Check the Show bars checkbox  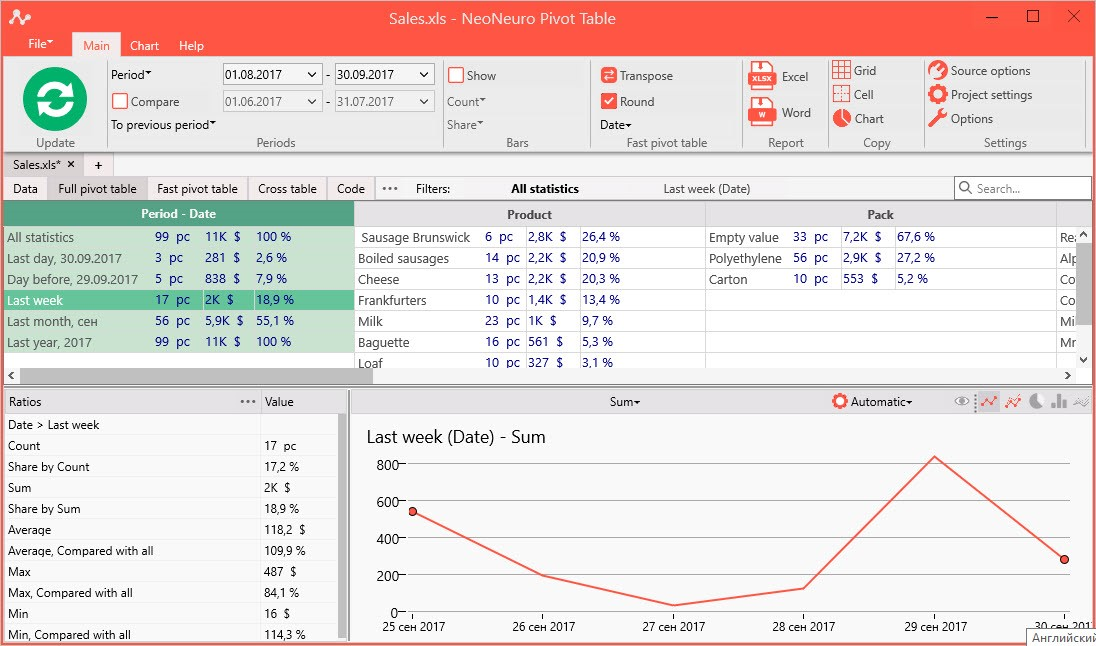click(x=456, y=75)
